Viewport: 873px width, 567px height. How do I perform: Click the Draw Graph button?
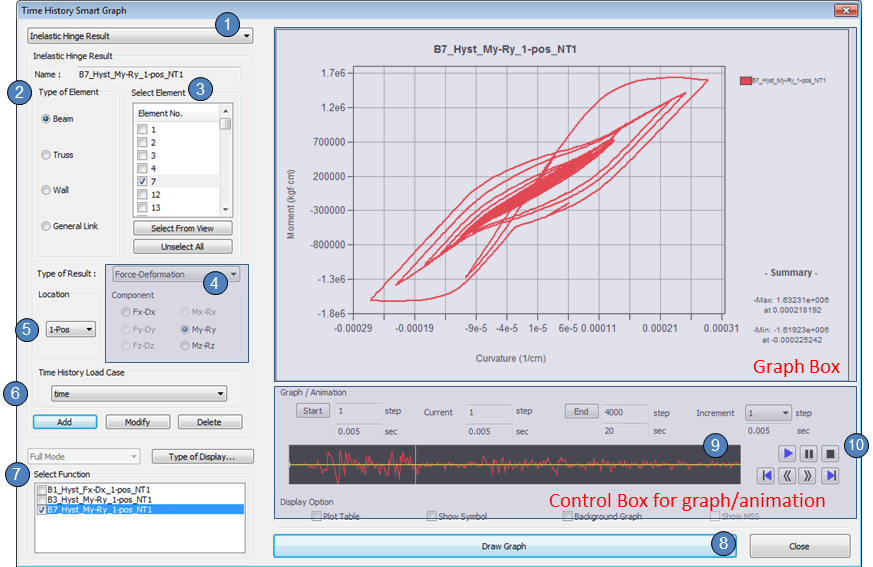click(505, 546)
